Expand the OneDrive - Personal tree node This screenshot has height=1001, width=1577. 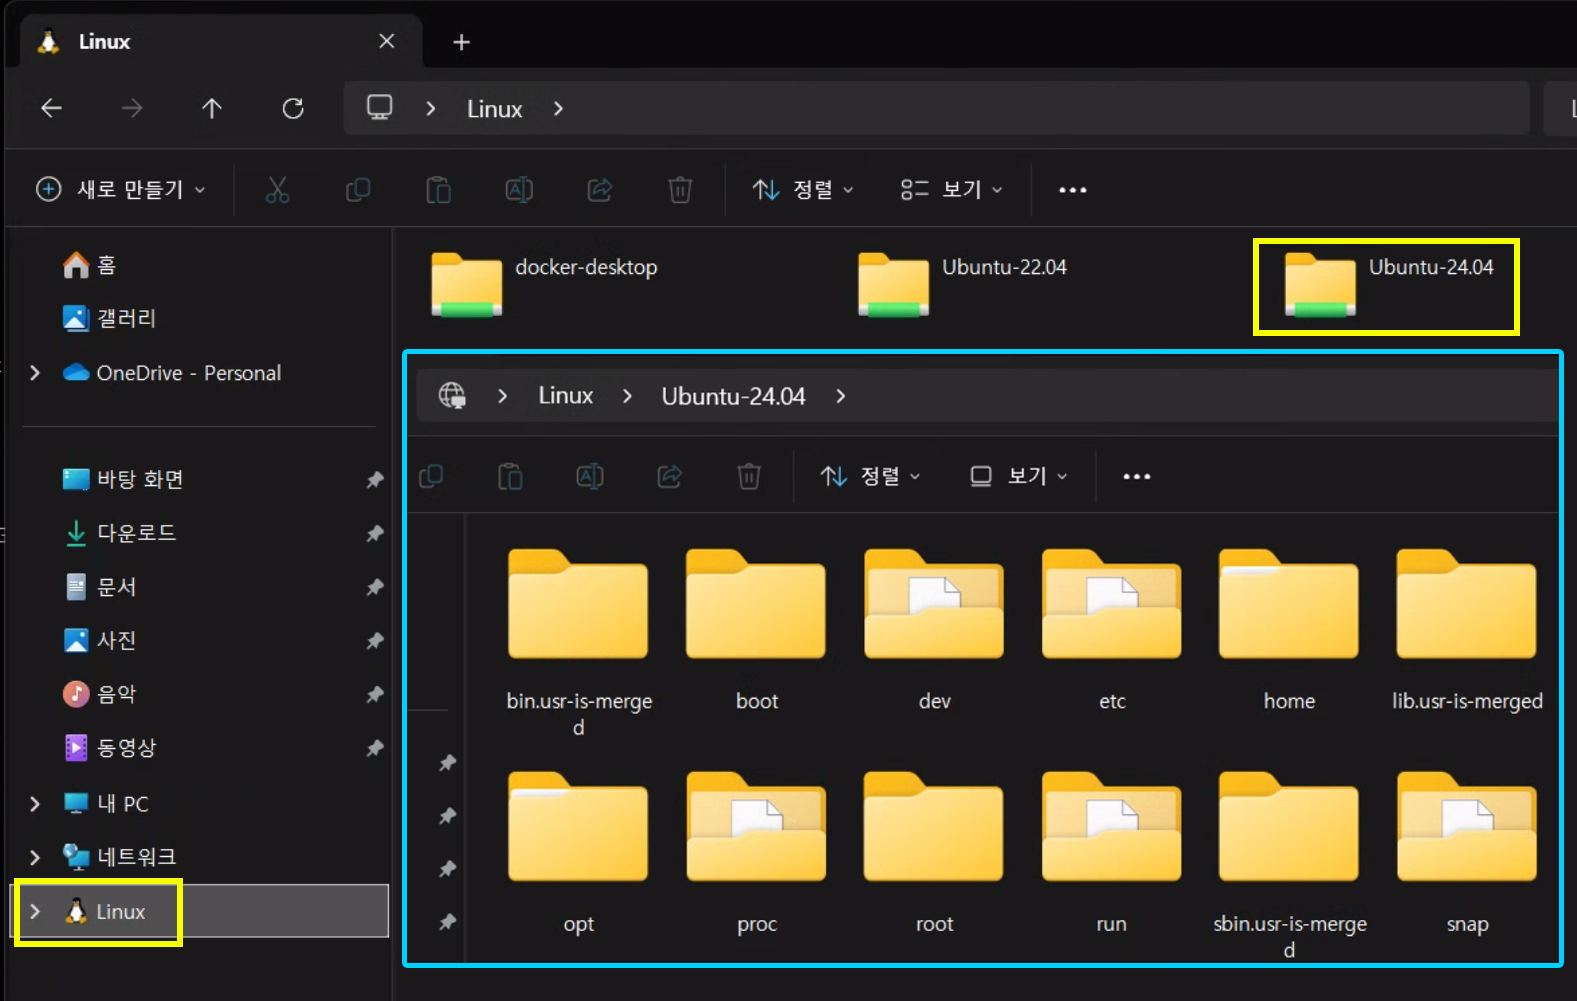(x=35, y=373)
